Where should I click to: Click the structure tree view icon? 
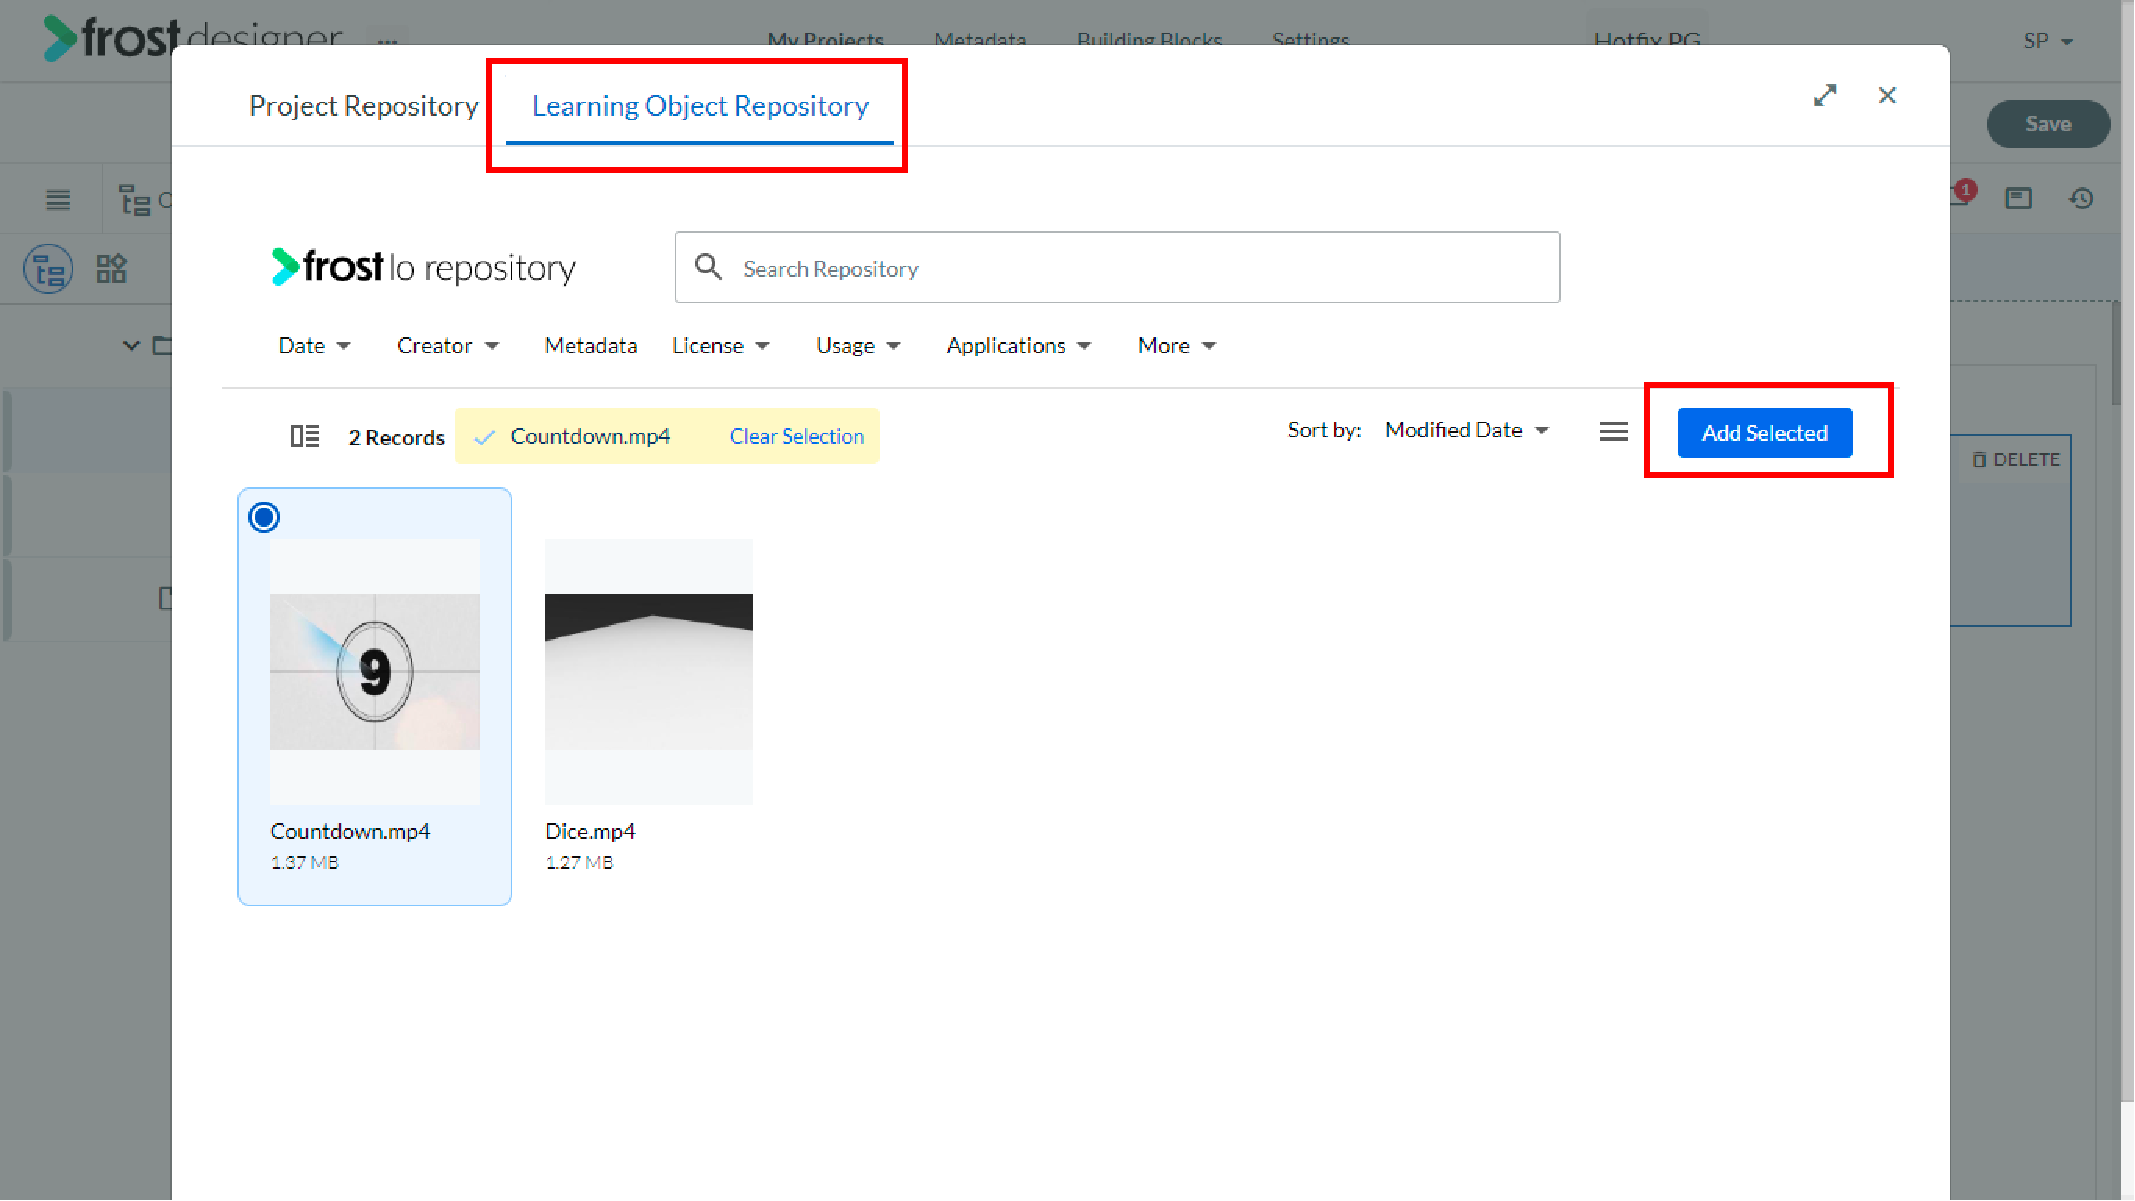click(x=48, y=269)
